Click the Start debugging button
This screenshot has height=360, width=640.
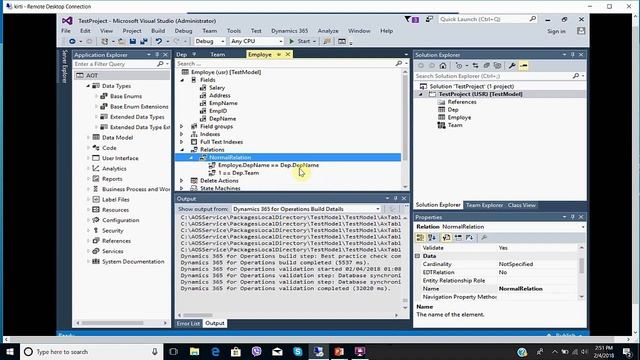[x=300, y=41]
